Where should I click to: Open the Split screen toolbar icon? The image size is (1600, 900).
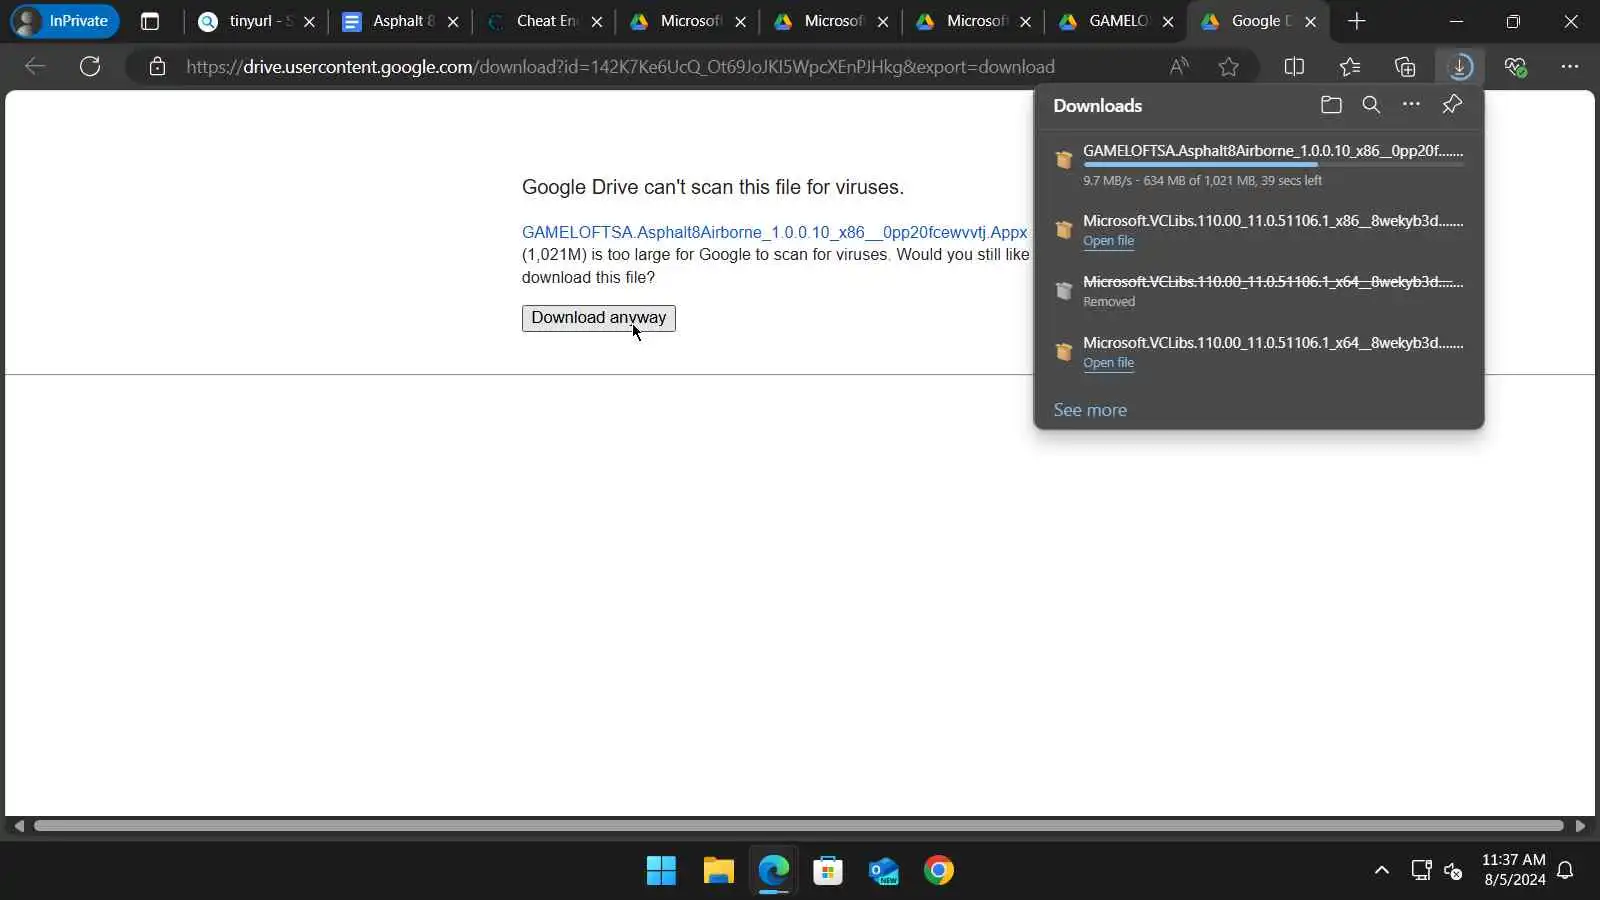pyautogui.click(x=1294, y=67)
